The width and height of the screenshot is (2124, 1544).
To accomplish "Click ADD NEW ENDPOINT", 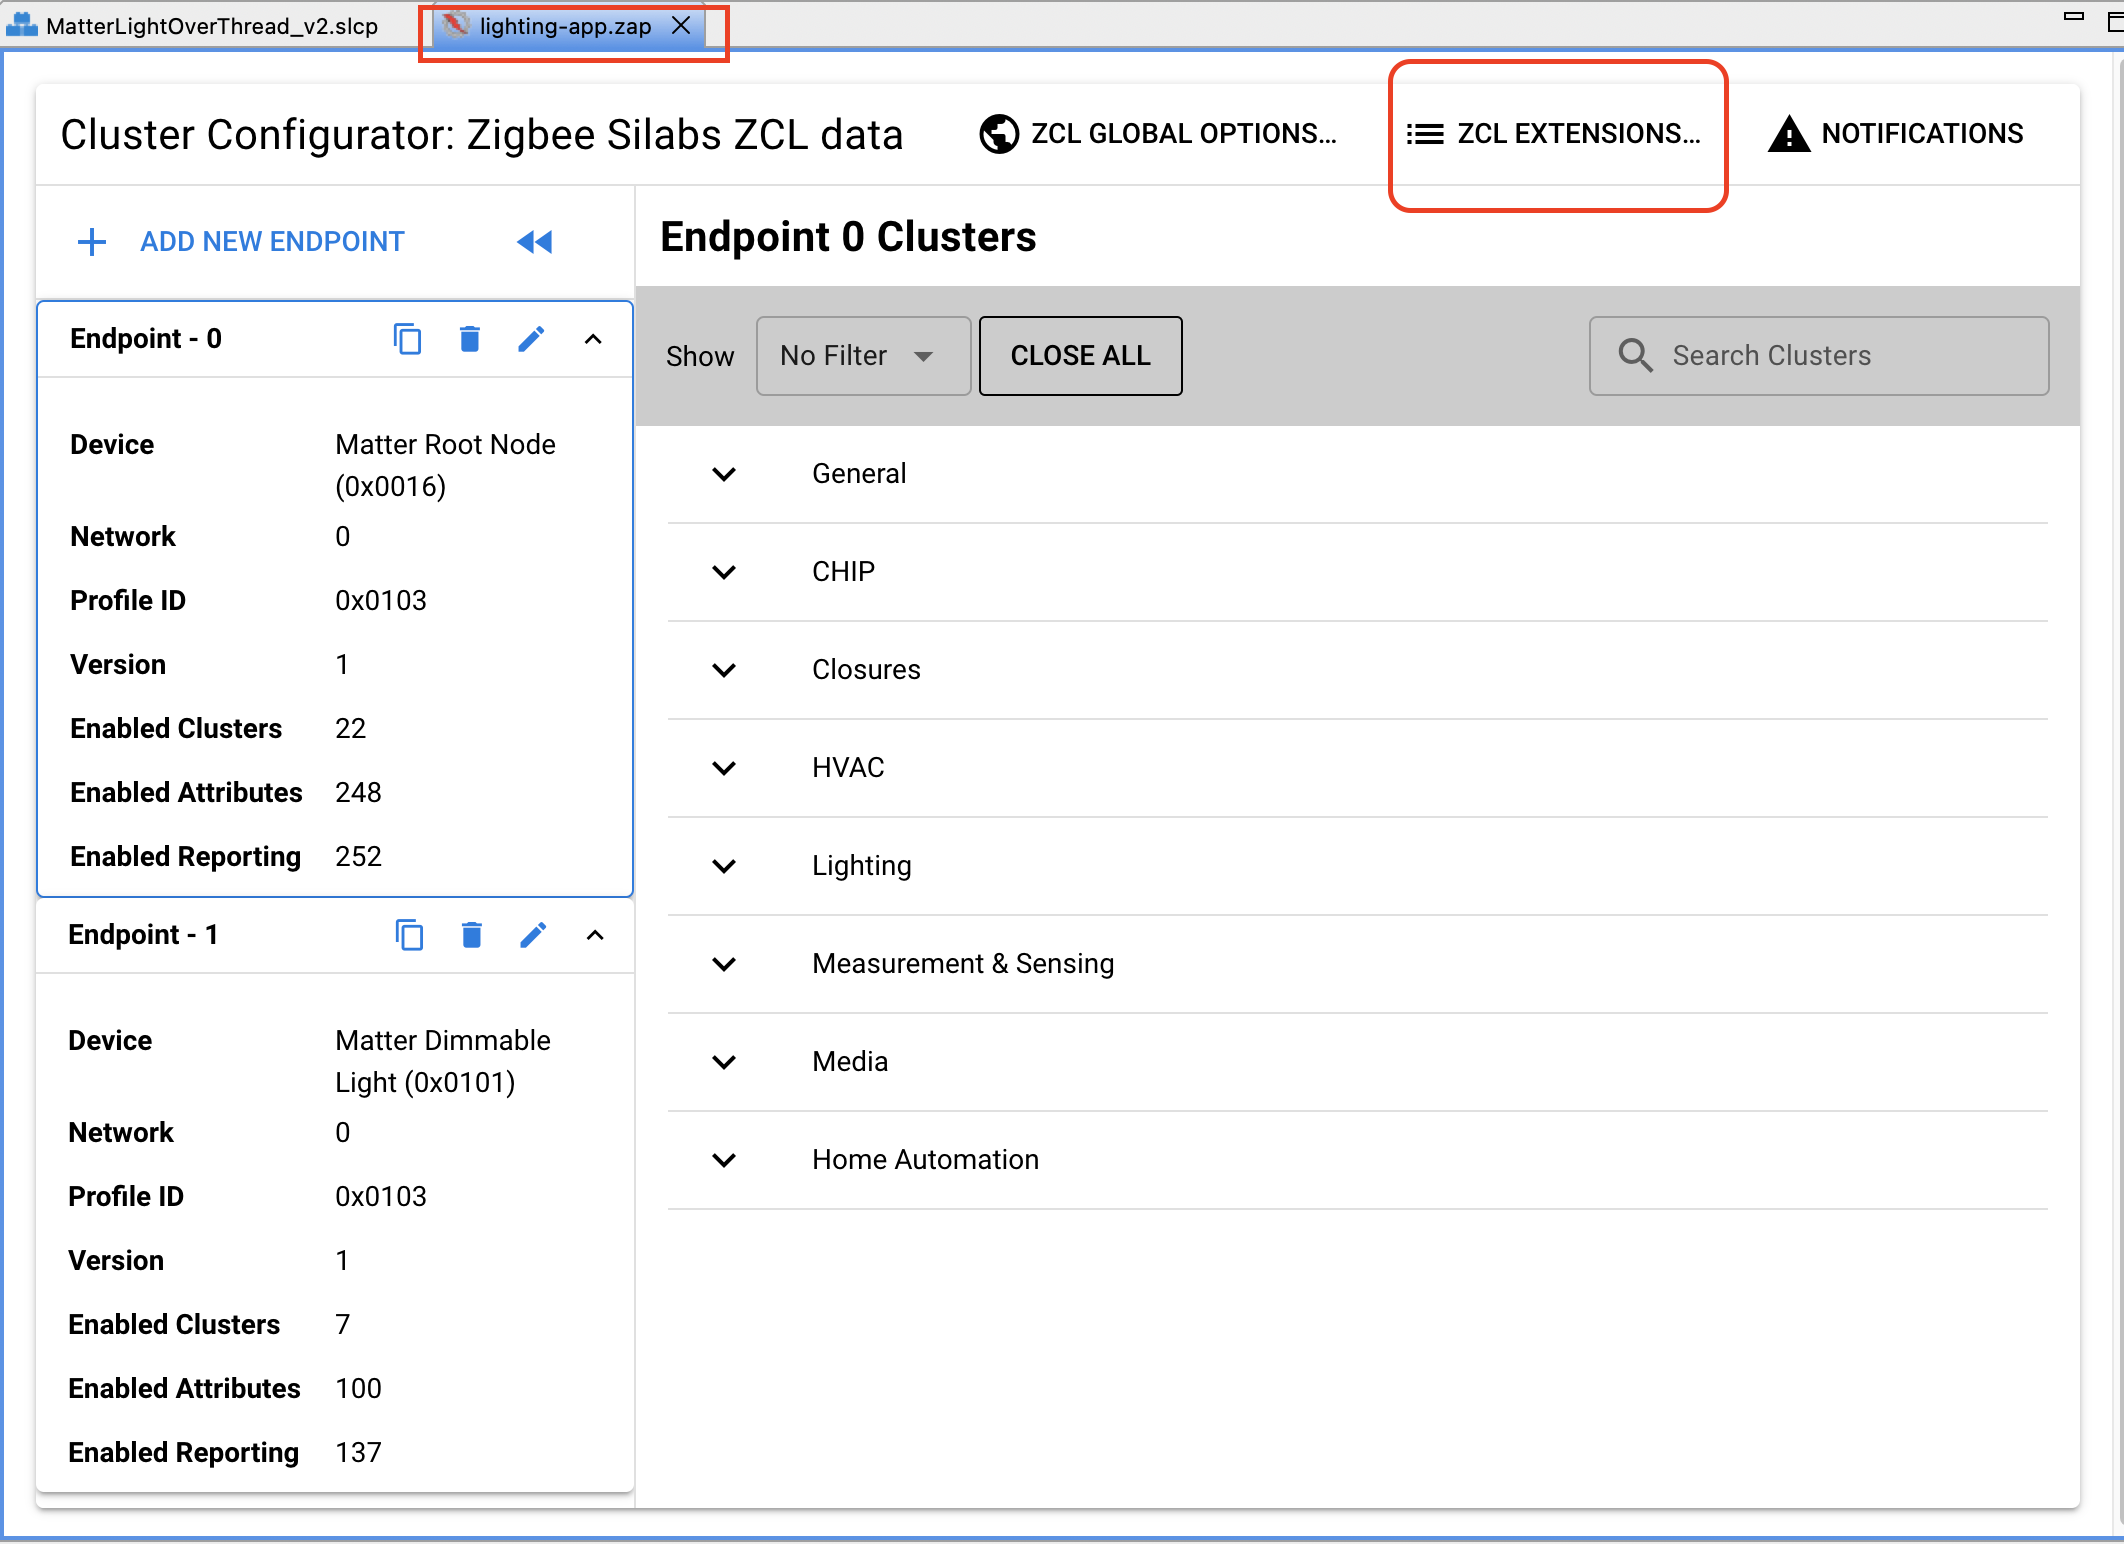I will pyautogui.click(x=272, y=242).
